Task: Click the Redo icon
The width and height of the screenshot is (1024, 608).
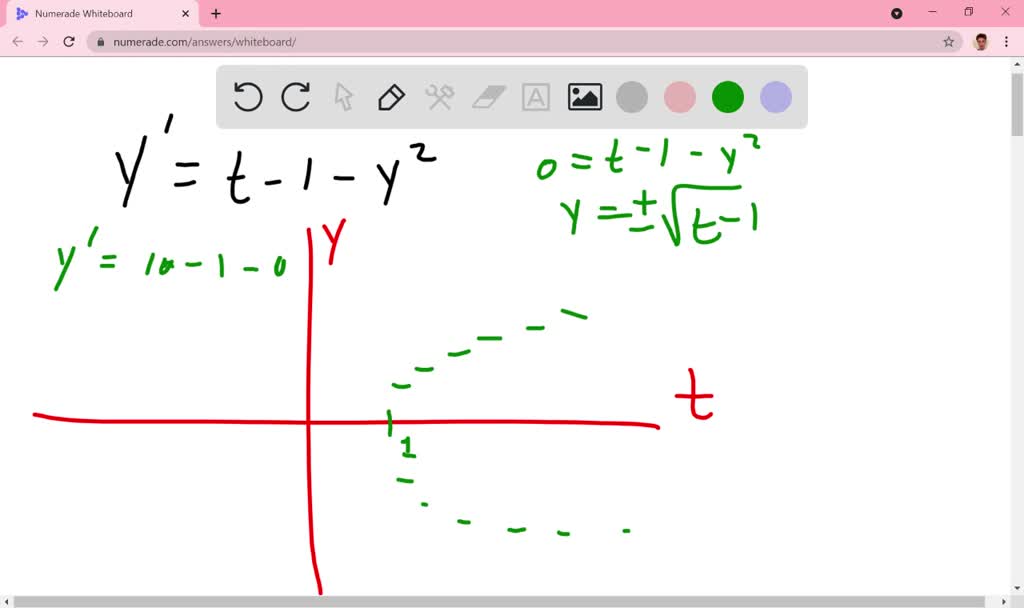Action: (295, 97)
